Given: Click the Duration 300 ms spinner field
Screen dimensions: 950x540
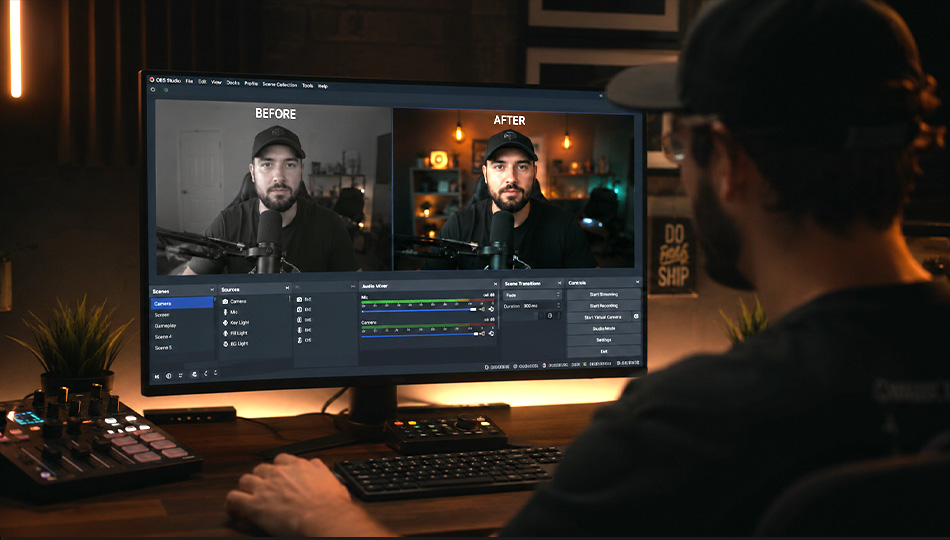Looking at the screenshot, I should tap(541, 306).
